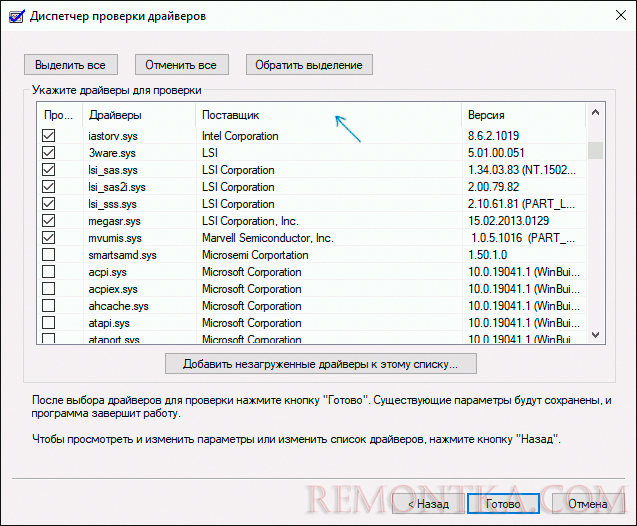Screen dimensions: 637x526
Task: Uncheck the megasr.sys checkbox
Action: [x=49, y=221]
